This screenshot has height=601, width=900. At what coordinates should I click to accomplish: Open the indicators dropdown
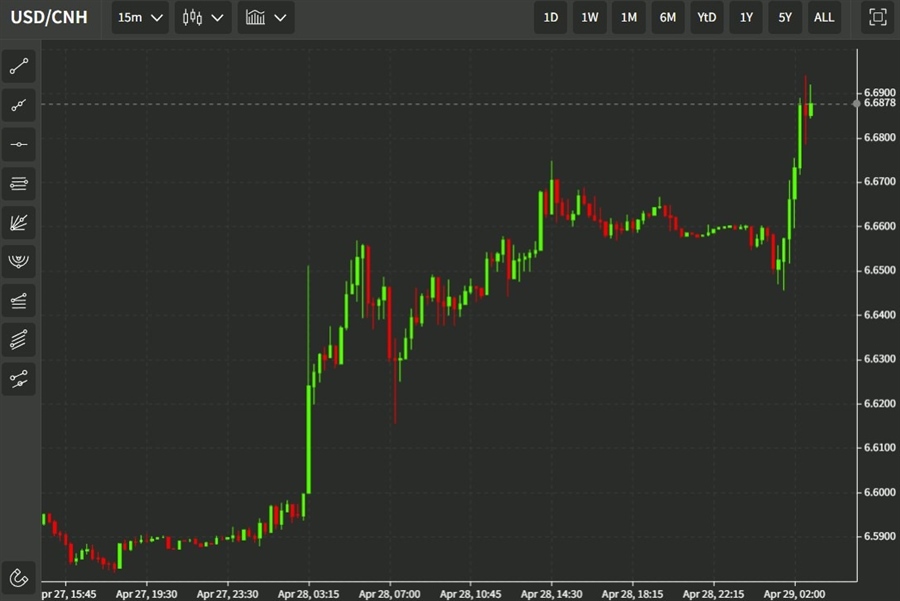click(x=266, y=17)
